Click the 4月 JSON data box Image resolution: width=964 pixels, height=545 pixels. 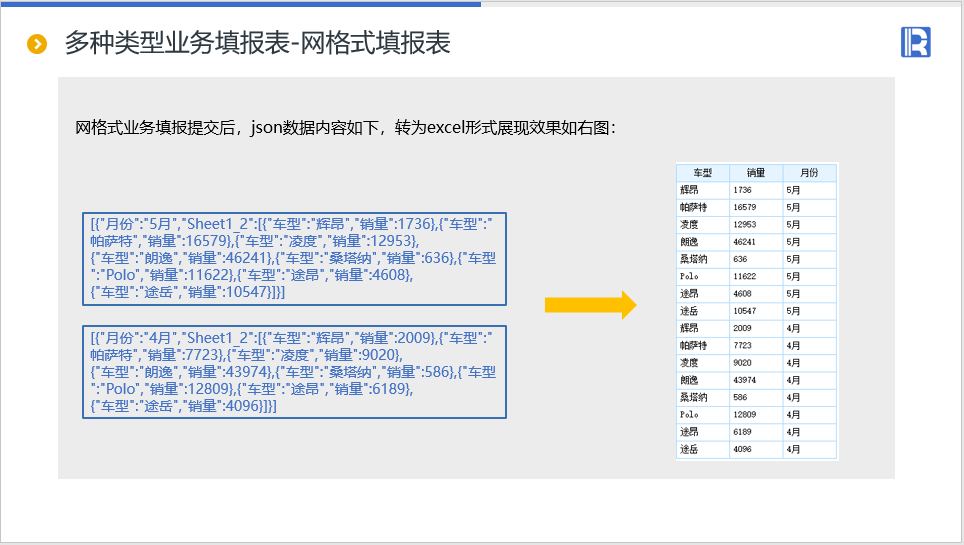tap(294, 372)
